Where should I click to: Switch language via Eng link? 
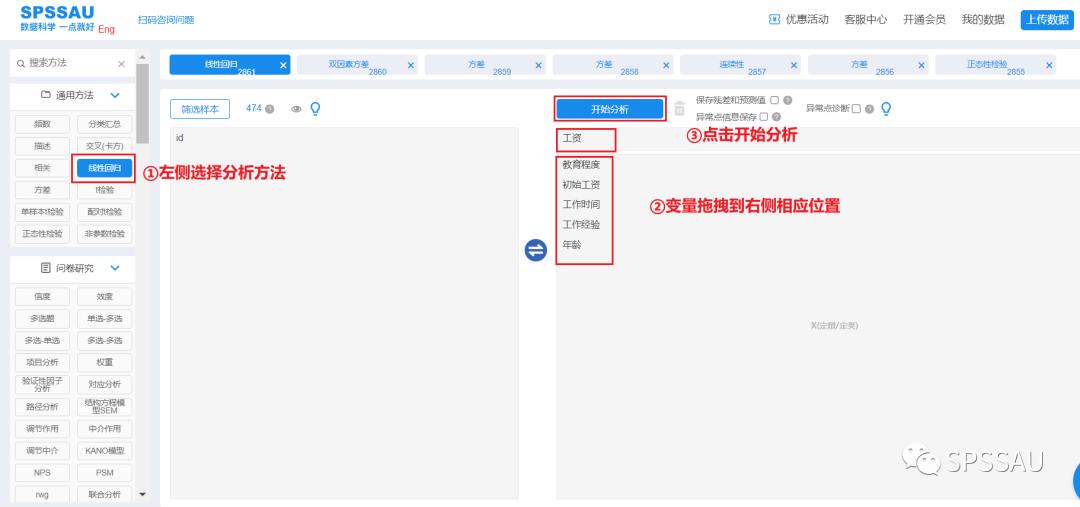107,29
